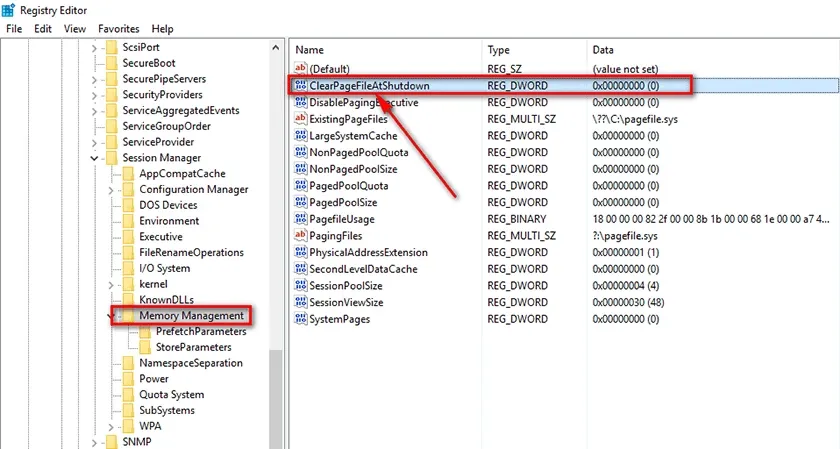840x449 pixels.
Task: Click the \??\C:\pagefile.sys data cell
Action: coord(635,119)
